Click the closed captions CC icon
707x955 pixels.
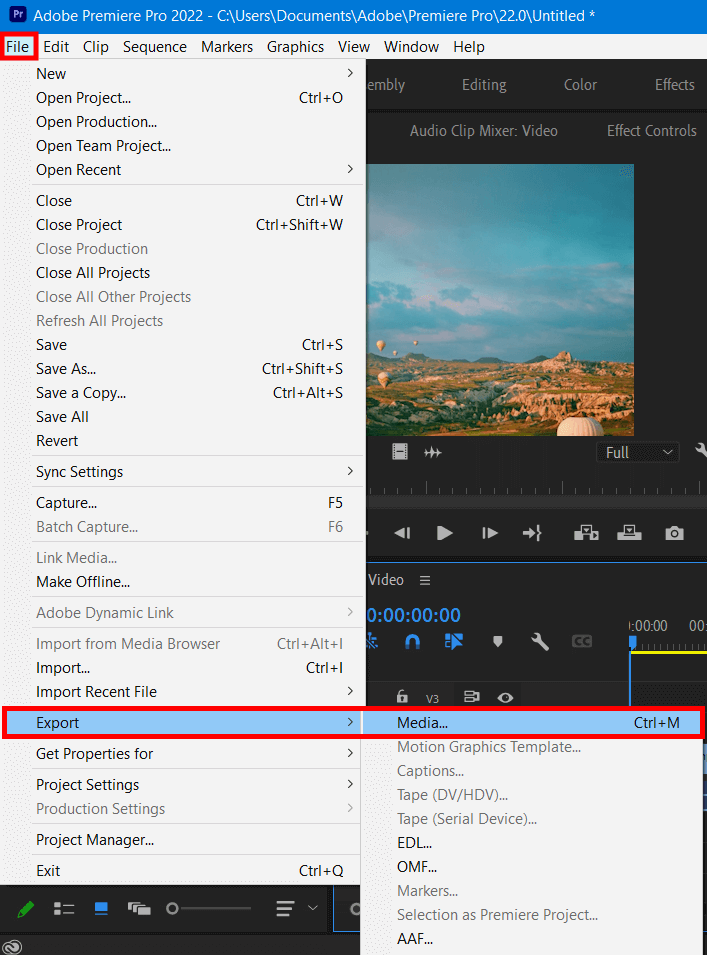pos(582,641)
